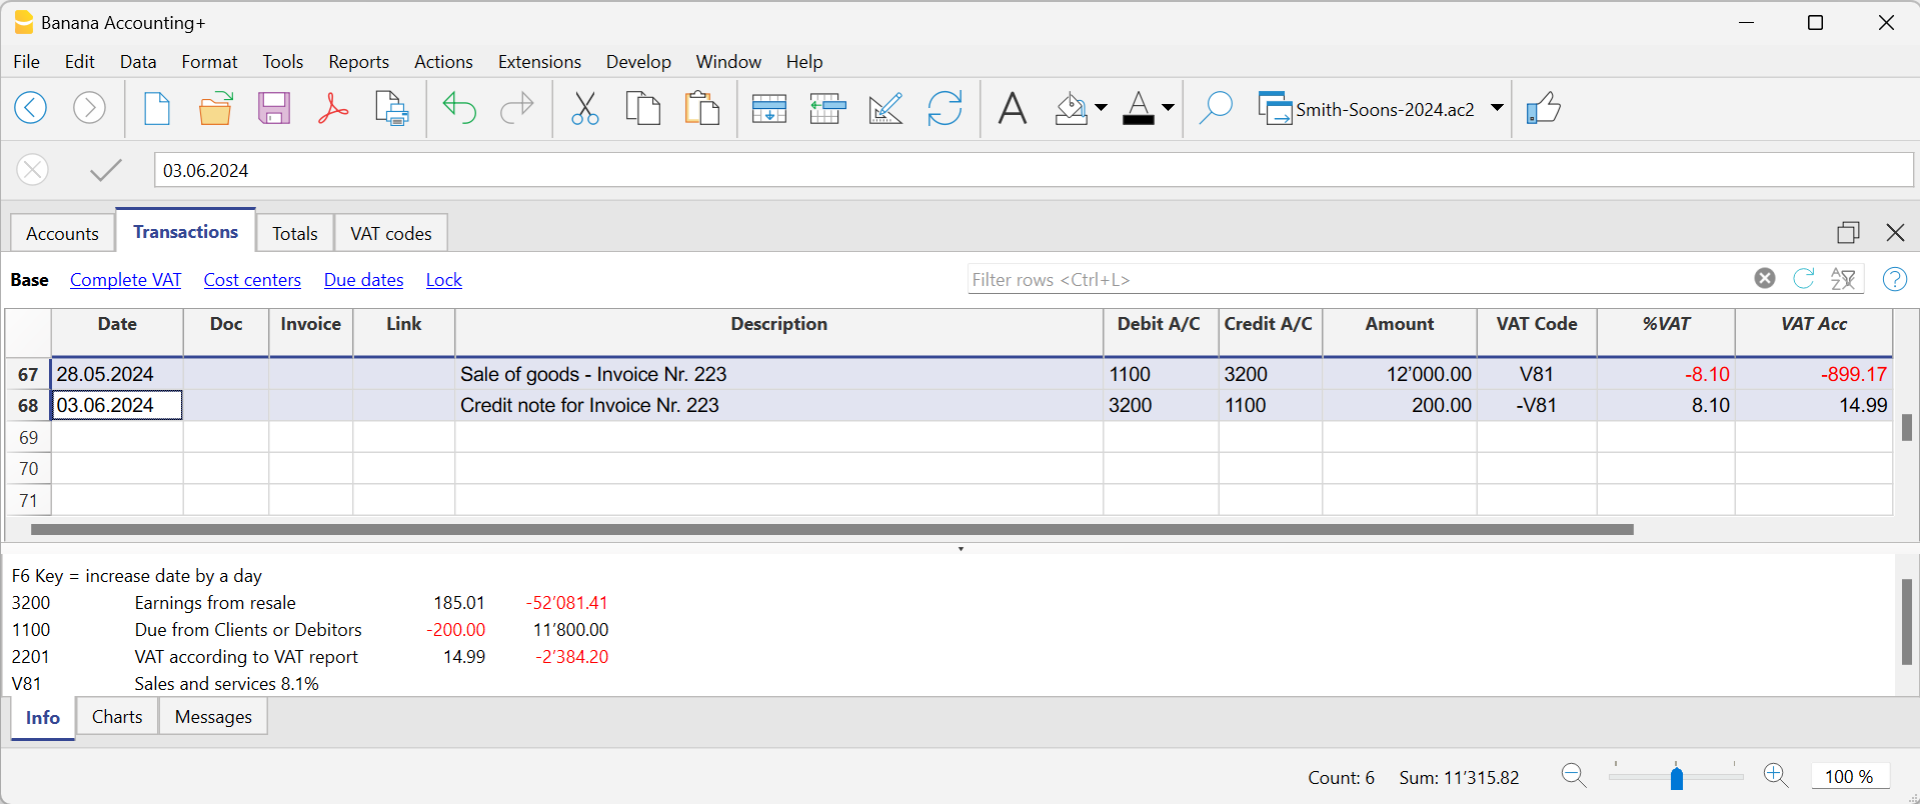The image size is (1920, 804).
Task: Clear the filter rows text icon
Action: point(1765,279)
